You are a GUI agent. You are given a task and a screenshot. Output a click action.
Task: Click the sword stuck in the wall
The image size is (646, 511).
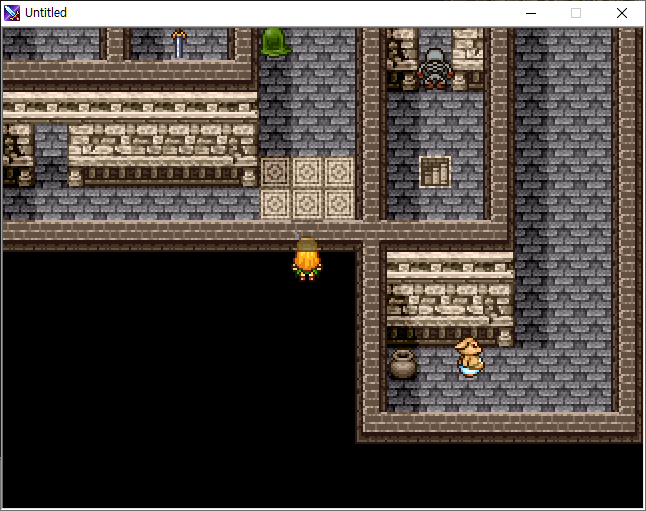(x=178, y=44)
